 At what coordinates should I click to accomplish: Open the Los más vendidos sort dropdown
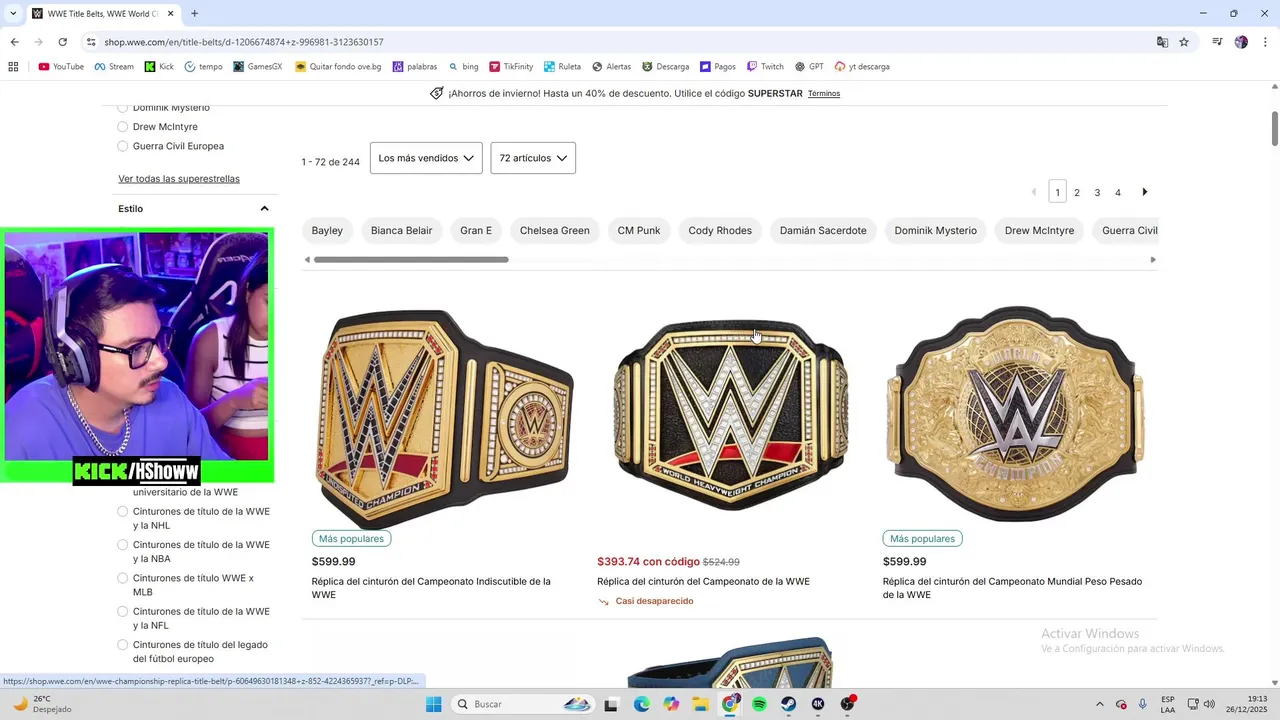coord(426,158)
